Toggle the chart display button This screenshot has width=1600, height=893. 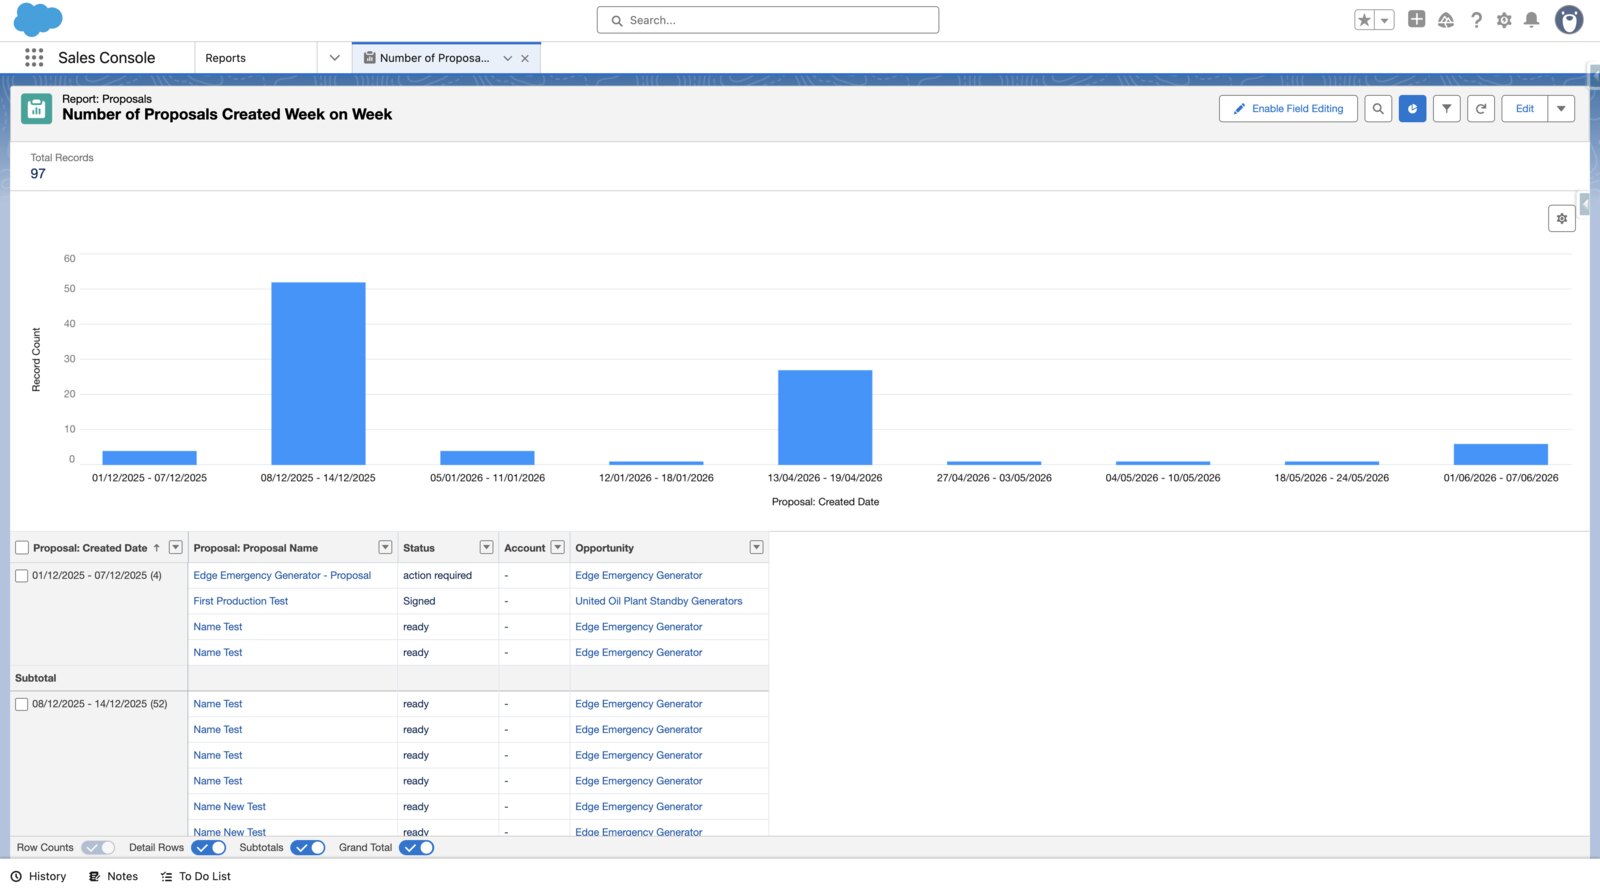[1412, 109]
